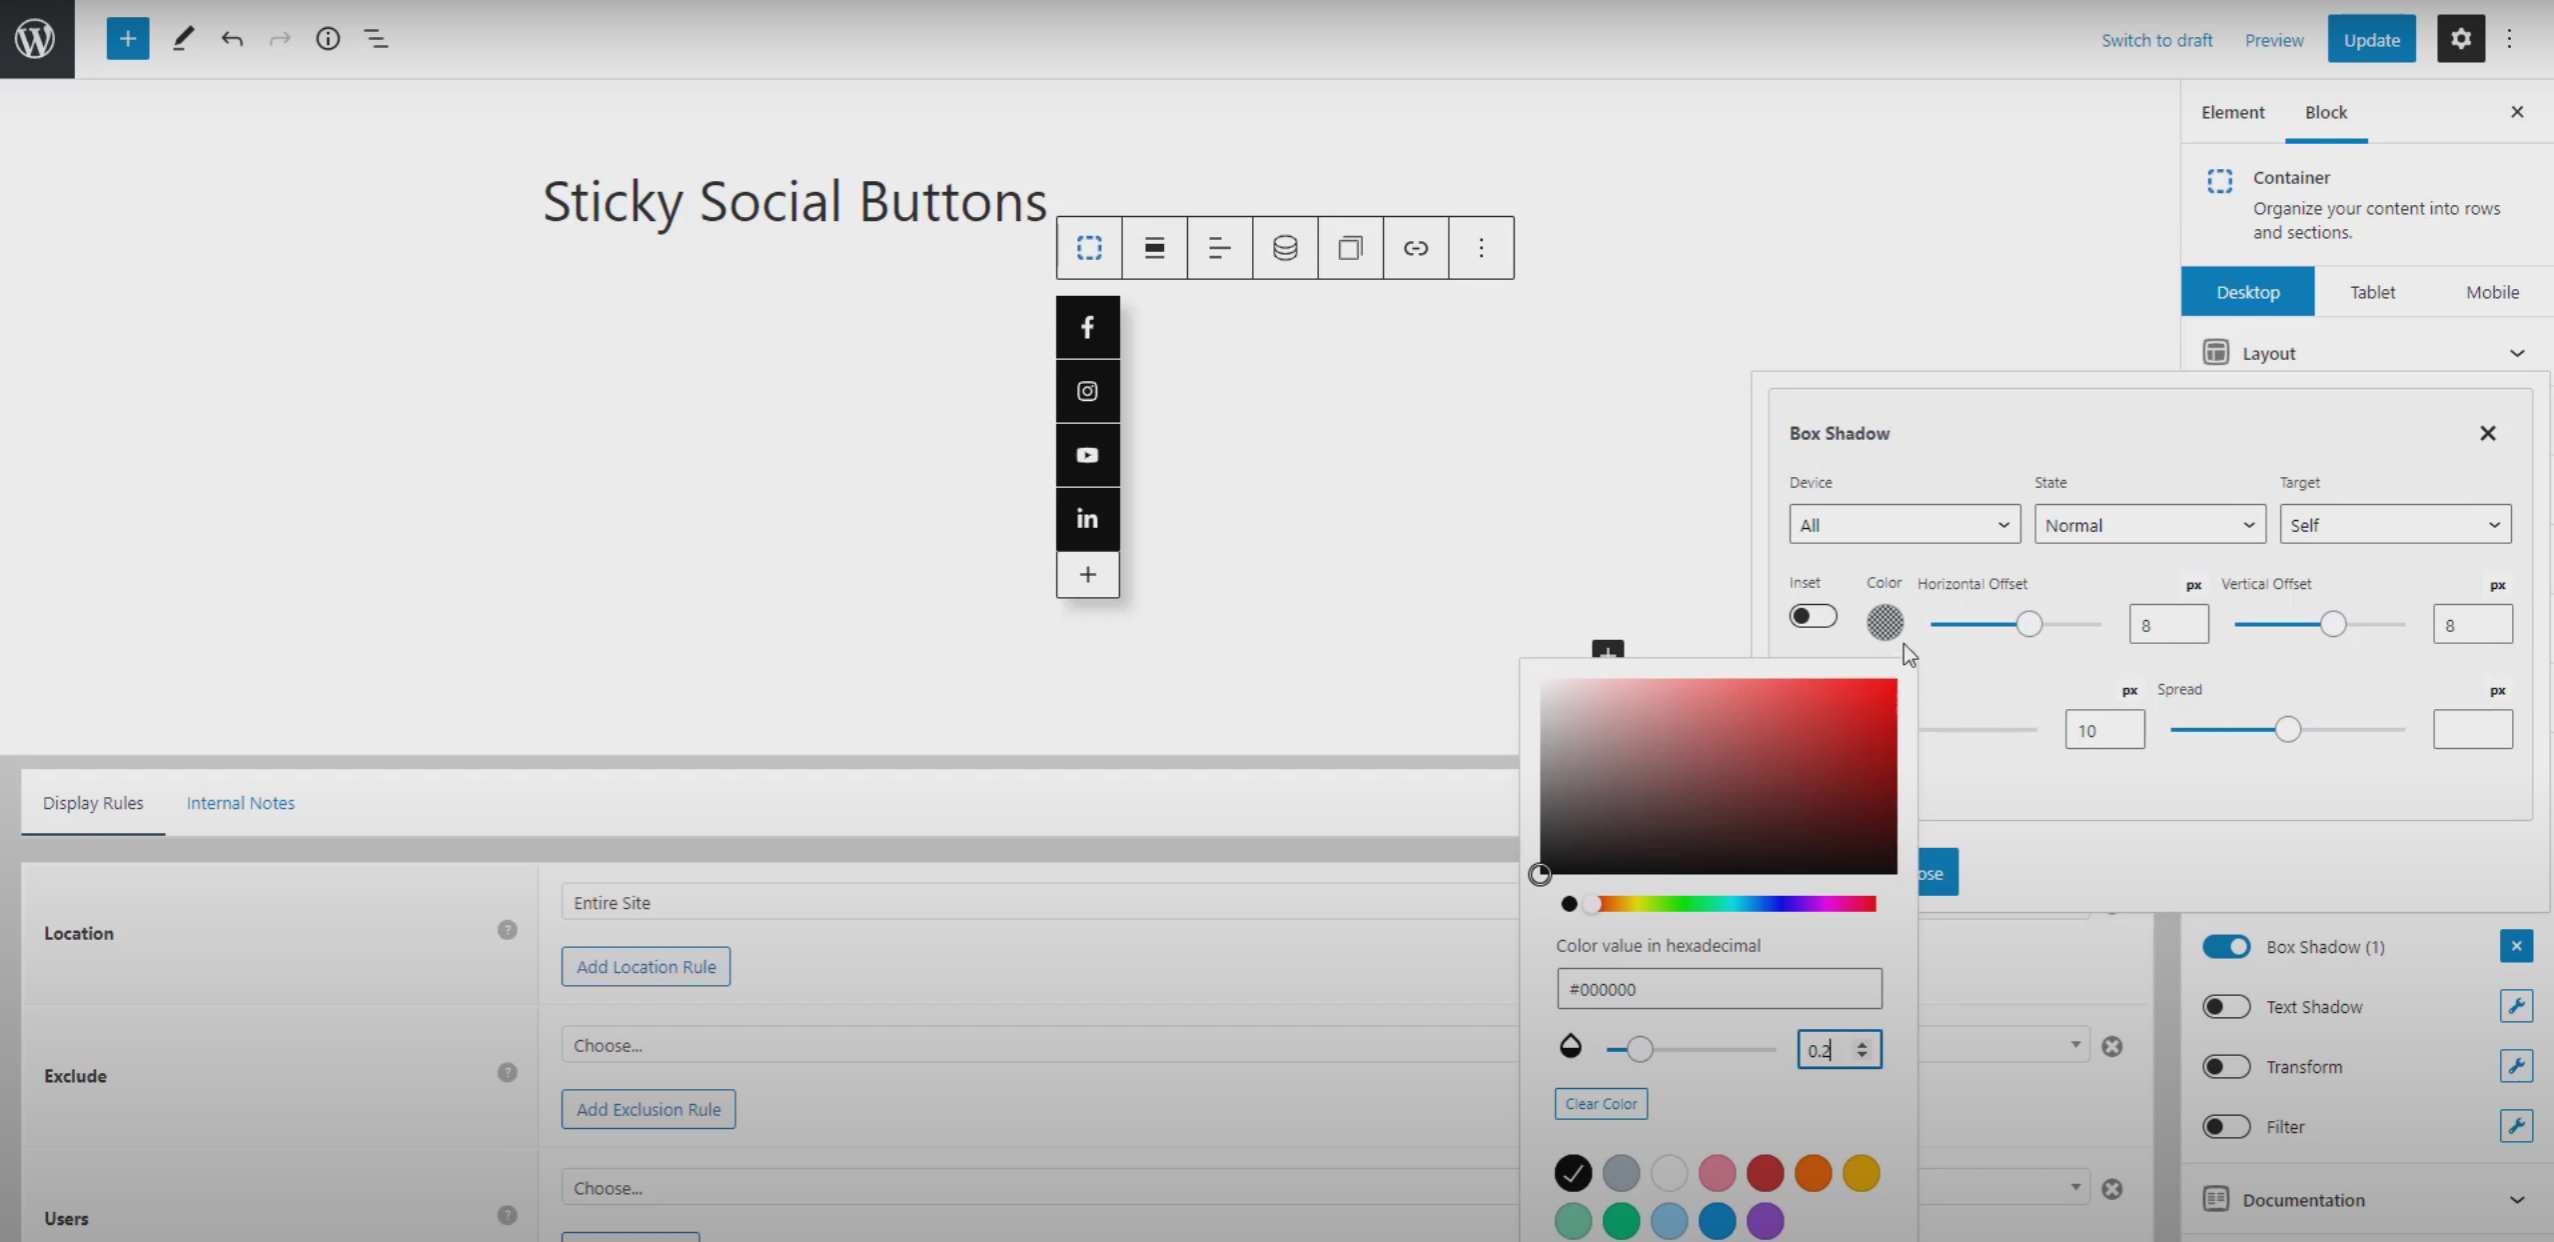
Task: Enable the Inset box shadow toggle
Action: 1813,616
